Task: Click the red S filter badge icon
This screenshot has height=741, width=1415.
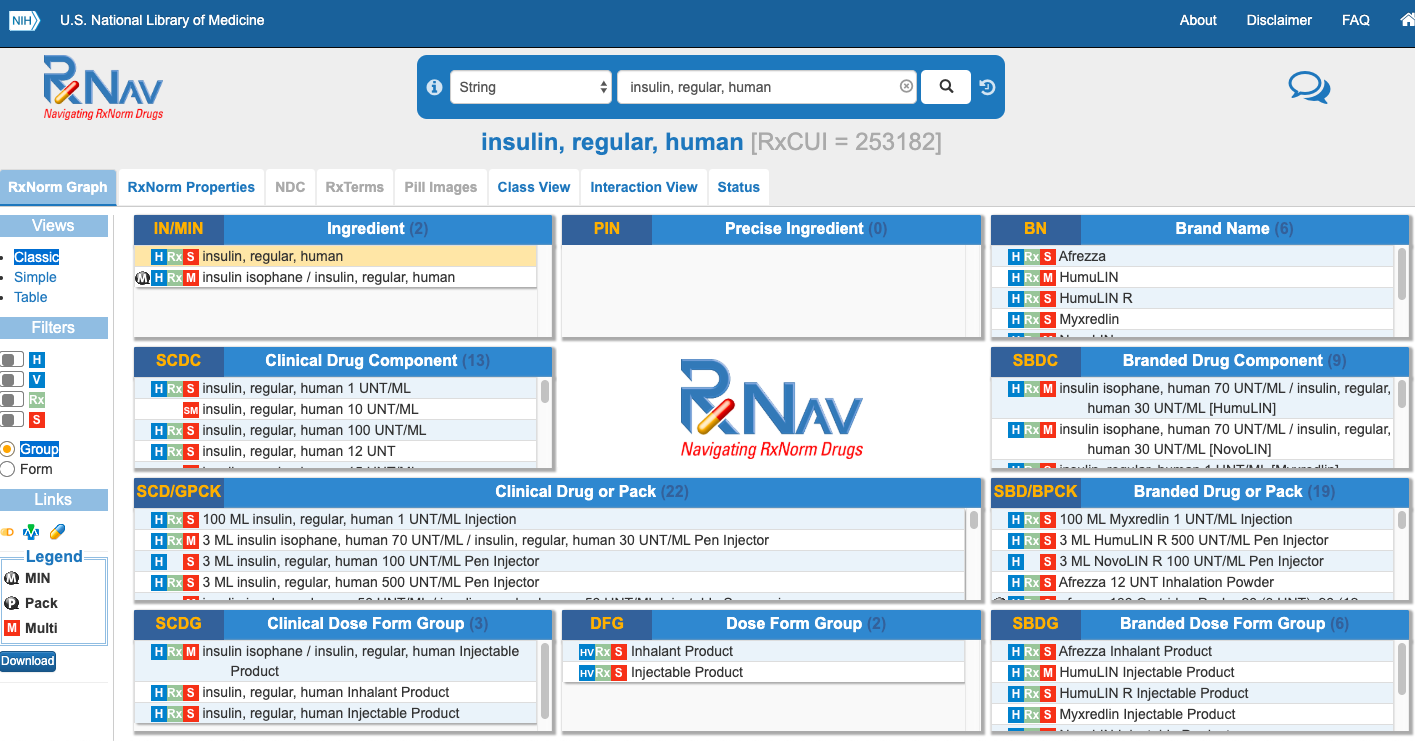Action: (x=37, y=419)
